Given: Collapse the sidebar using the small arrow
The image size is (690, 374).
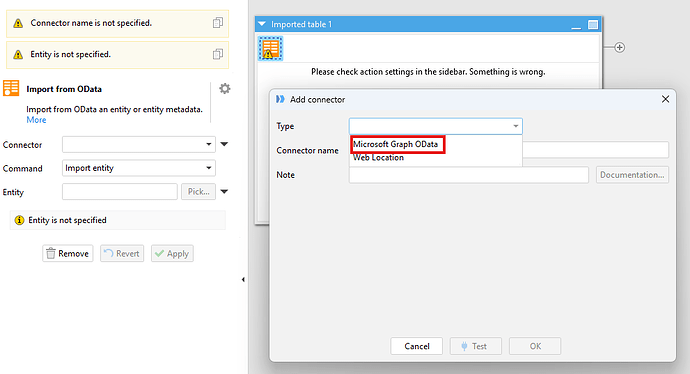Looking at the screenshot, I should [243, 279].
